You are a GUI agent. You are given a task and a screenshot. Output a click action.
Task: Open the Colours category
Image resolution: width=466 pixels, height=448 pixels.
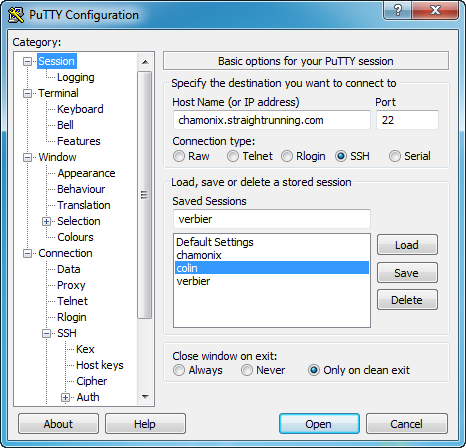tap(75, 237)
